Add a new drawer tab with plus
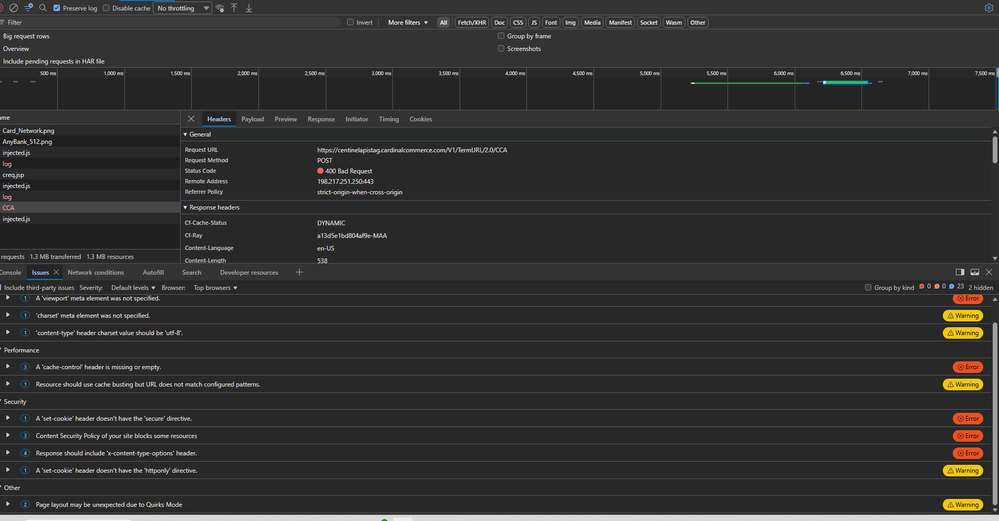This screenshot has height=521, width=999. [299, 272]
